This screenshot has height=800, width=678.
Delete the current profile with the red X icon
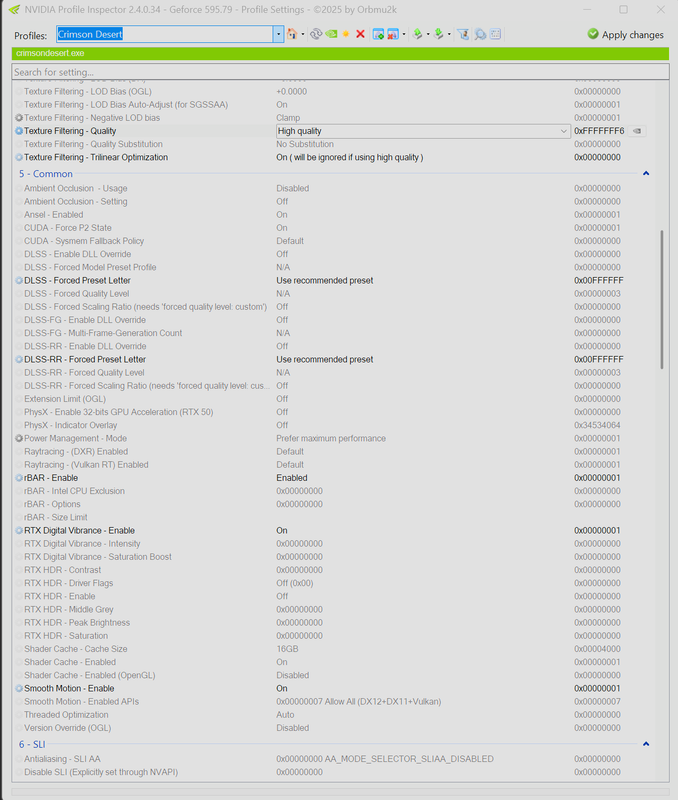click(x=360, y=34)
